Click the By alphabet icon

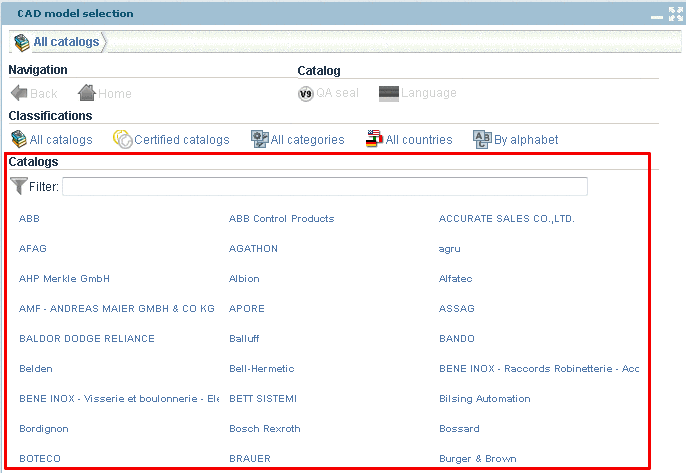(x=482, y=140)
